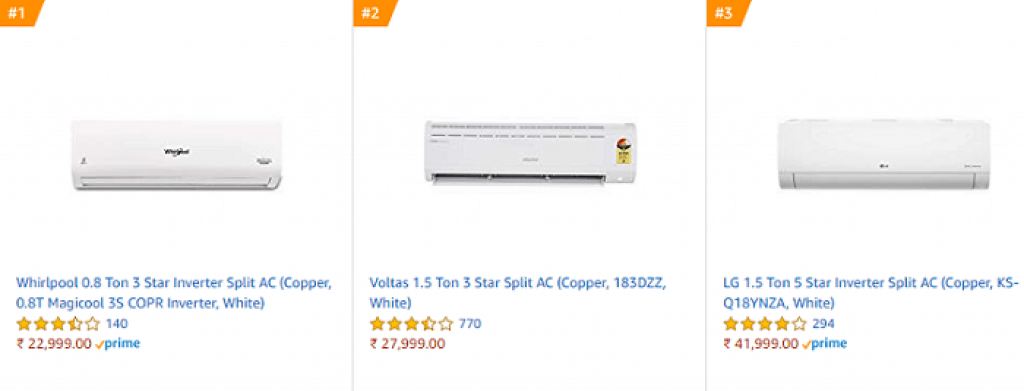Click the prime badge beside ₹41,999.00

(825, 344)
